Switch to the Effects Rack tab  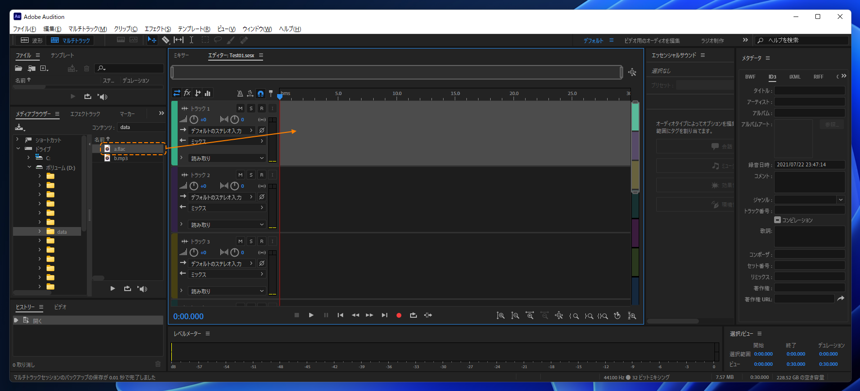tap(85, 114)
